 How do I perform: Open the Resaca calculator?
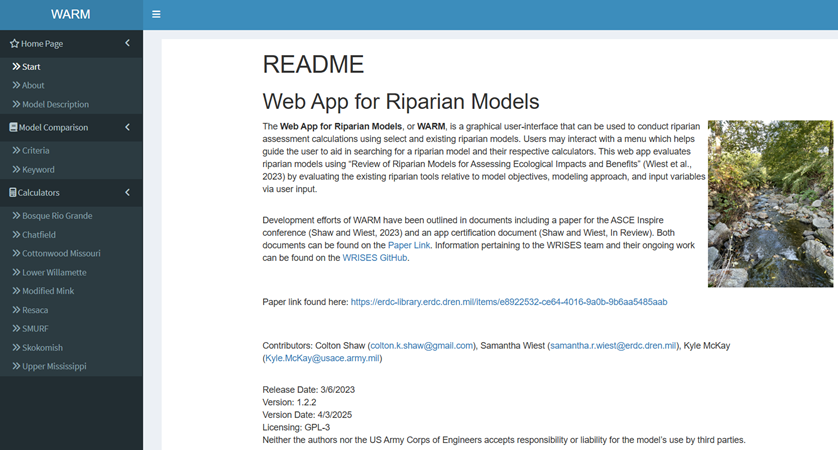(71, 310)
